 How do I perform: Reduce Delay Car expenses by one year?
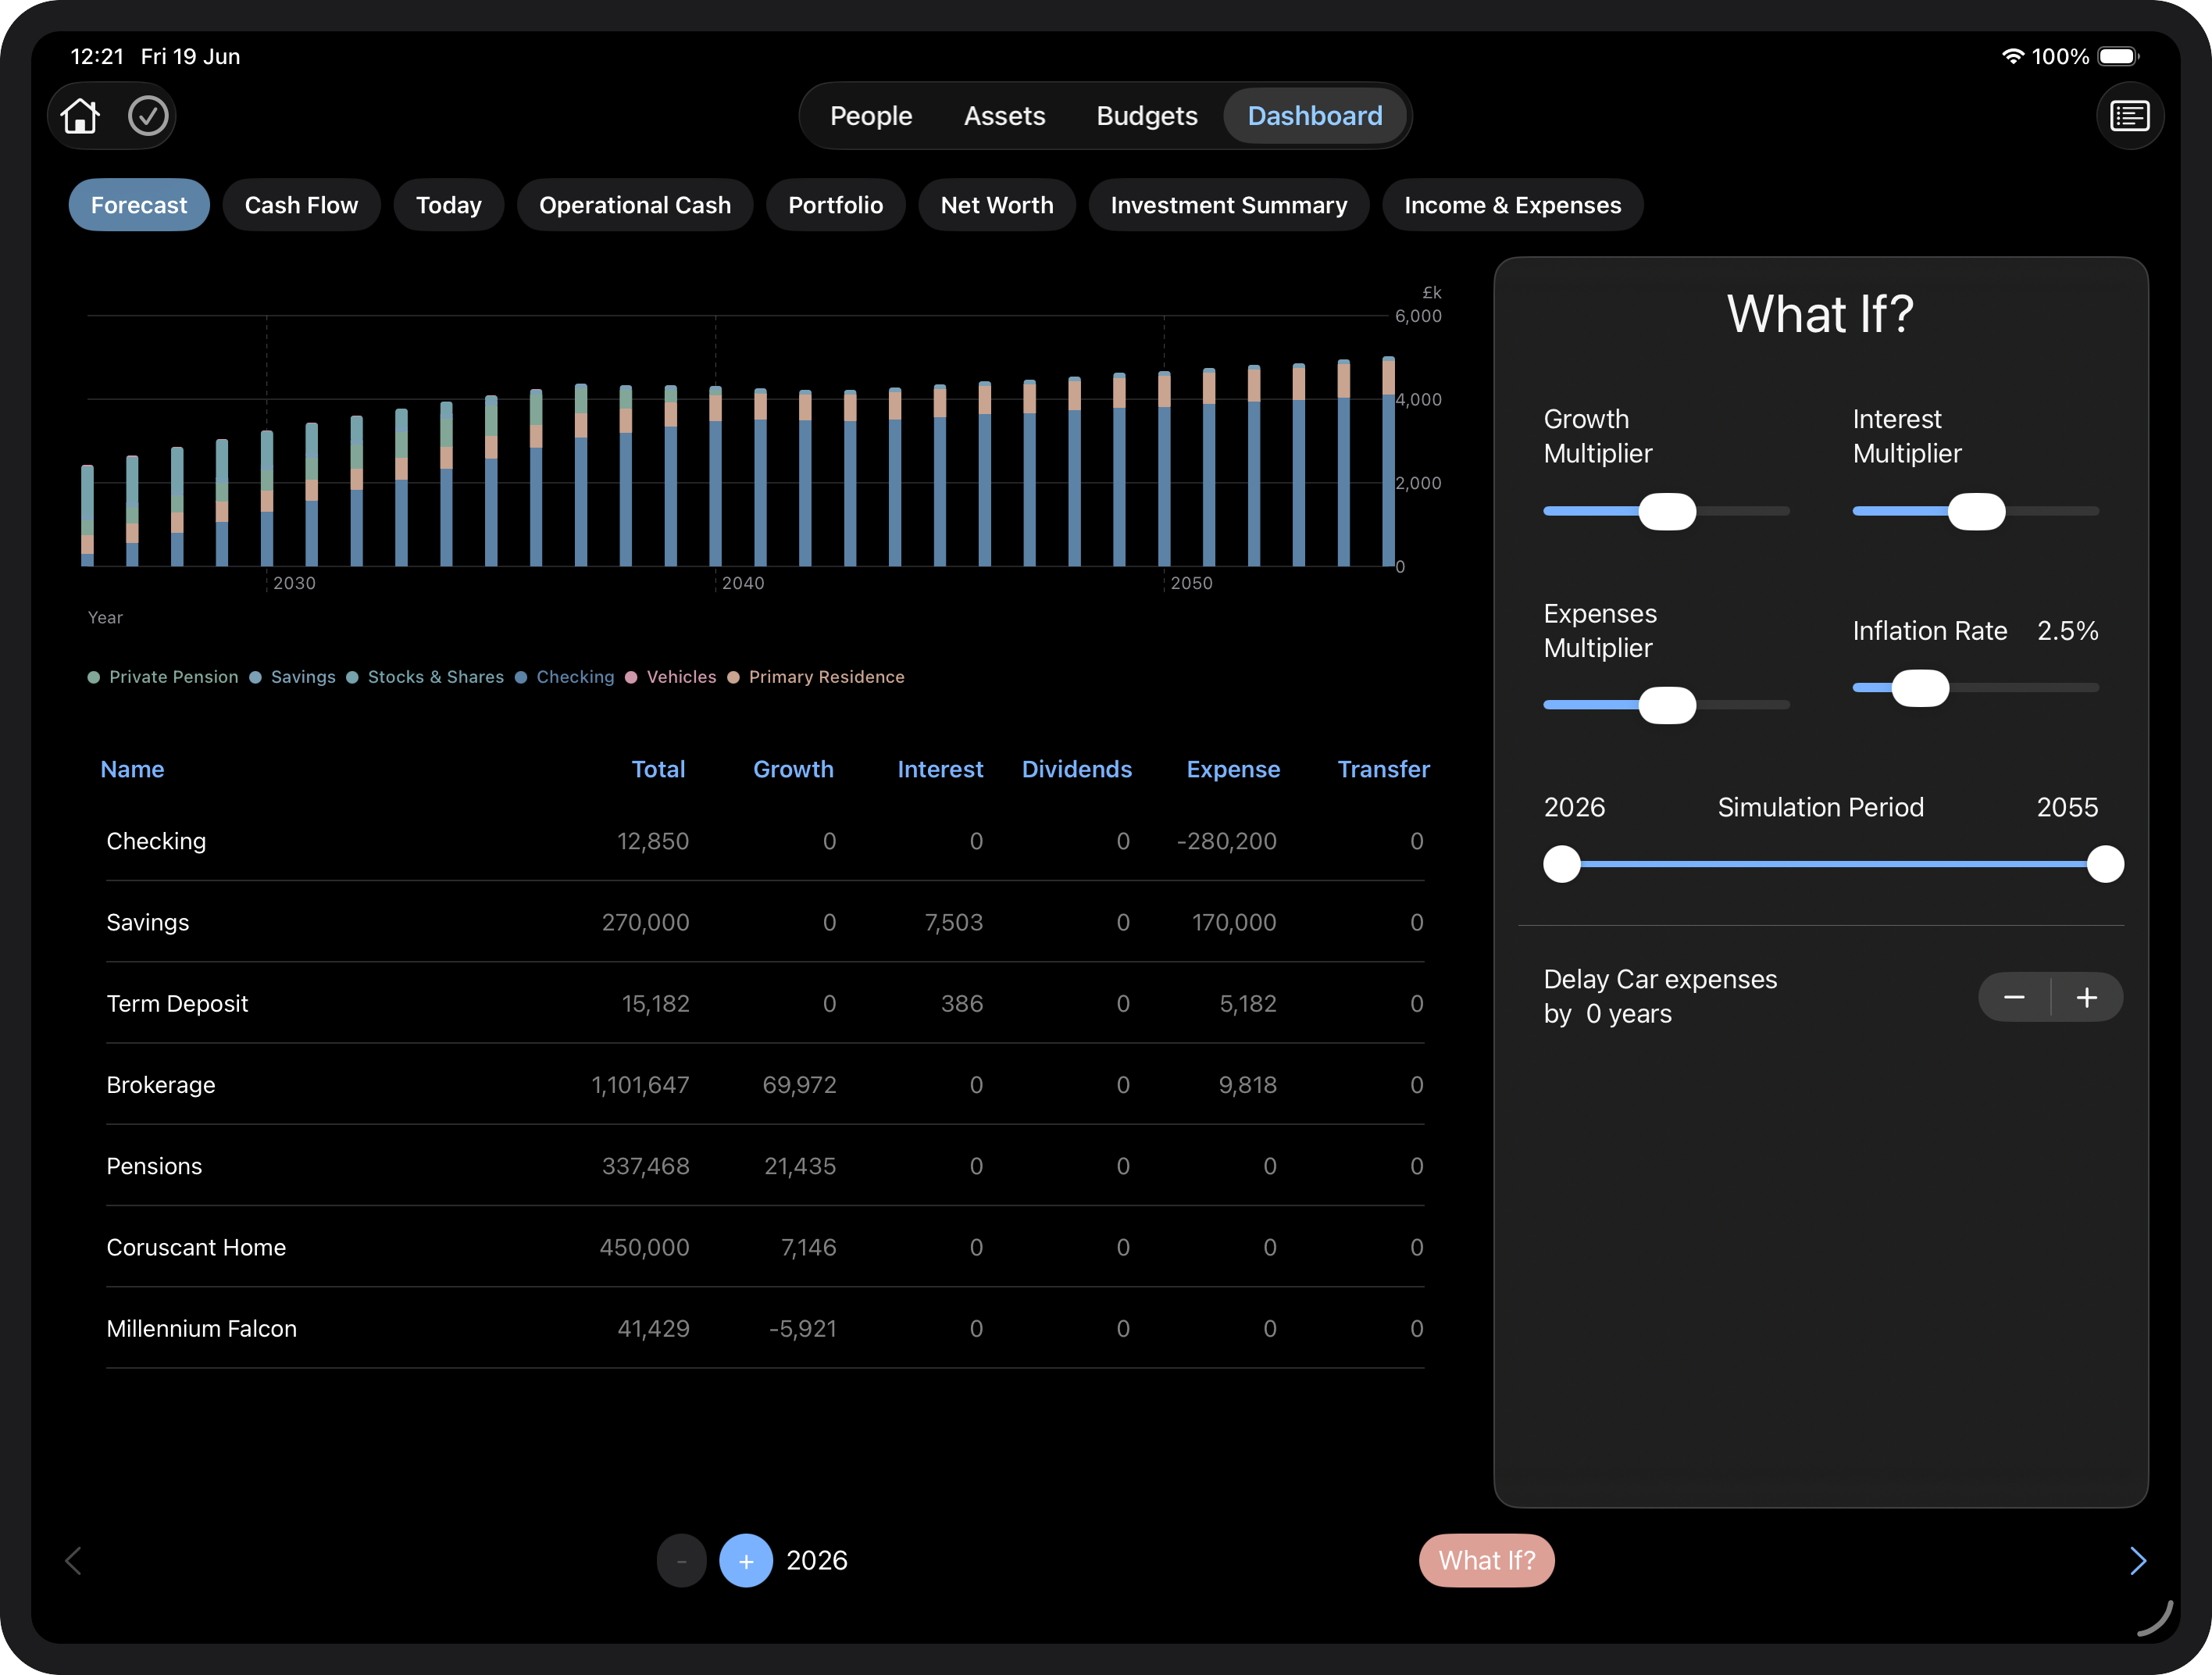click(2014, 998)
